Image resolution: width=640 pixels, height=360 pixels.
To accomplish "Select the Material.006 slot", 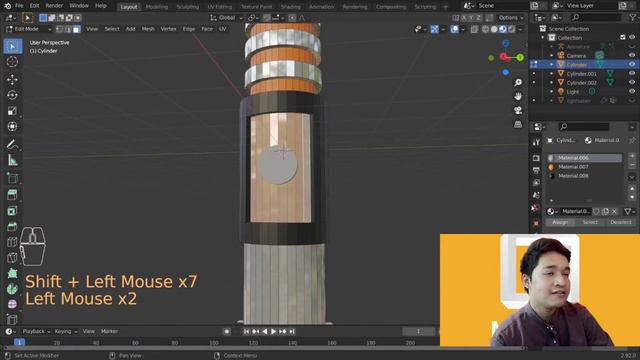I will click(584, 158).
